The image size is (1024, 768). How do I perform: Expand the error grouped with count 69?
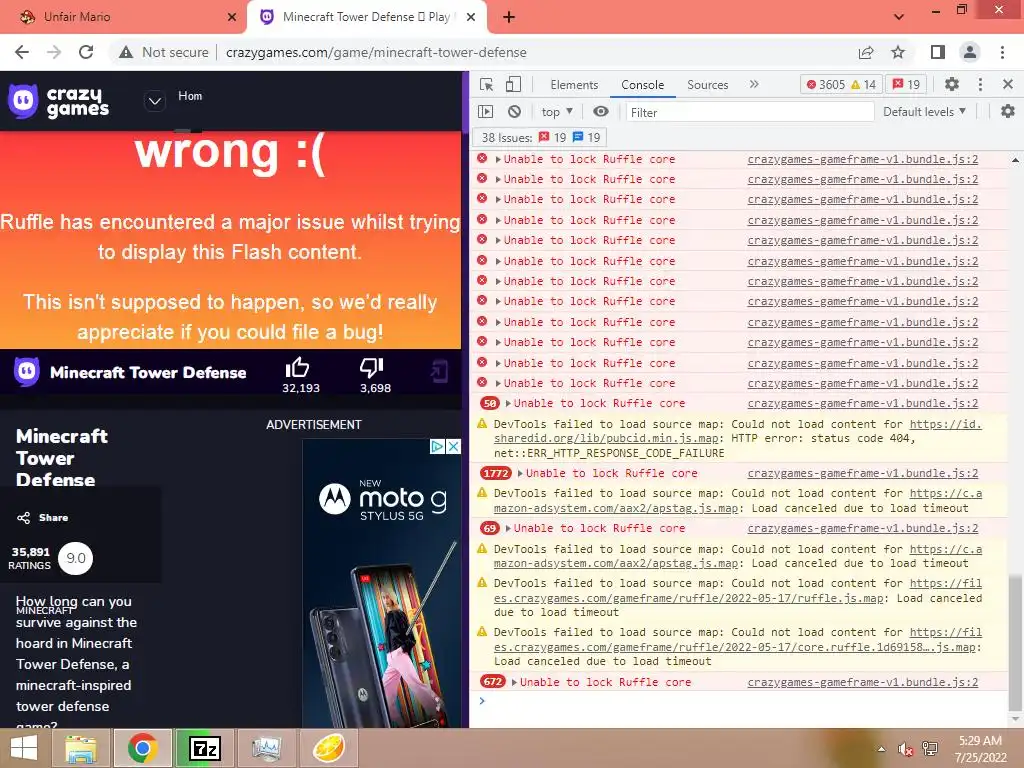(509, 528)
